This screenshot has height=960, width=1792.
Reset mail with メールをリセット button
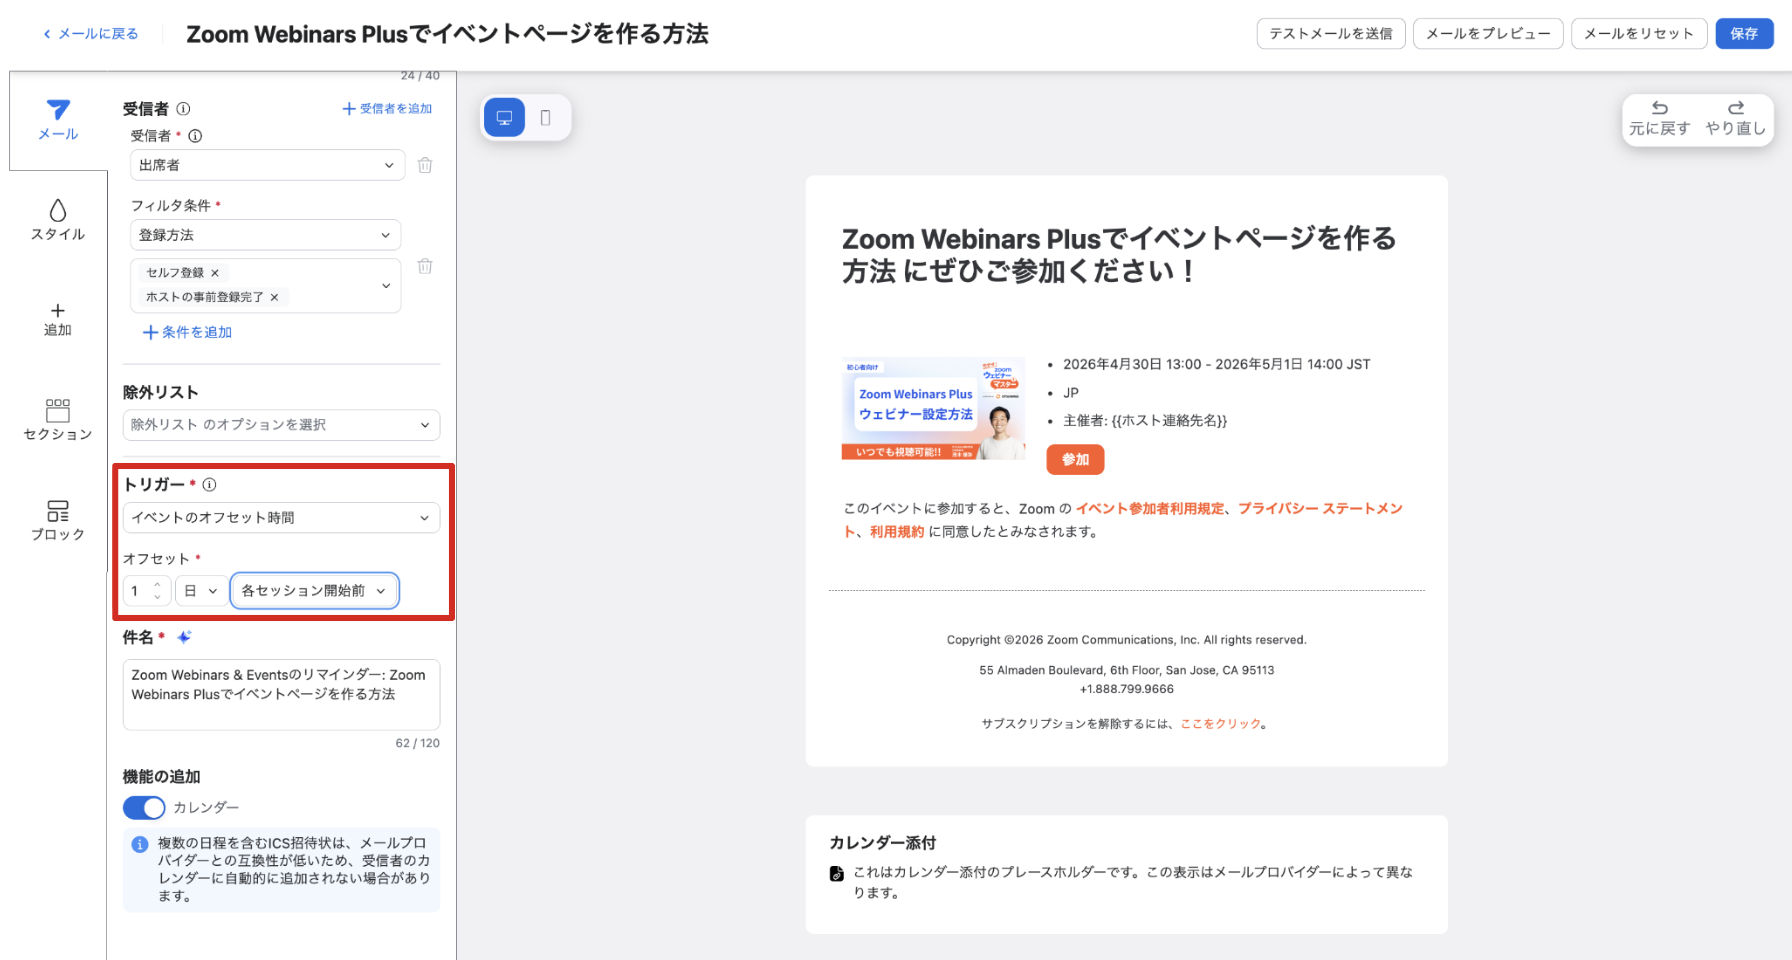point(1639,34)
